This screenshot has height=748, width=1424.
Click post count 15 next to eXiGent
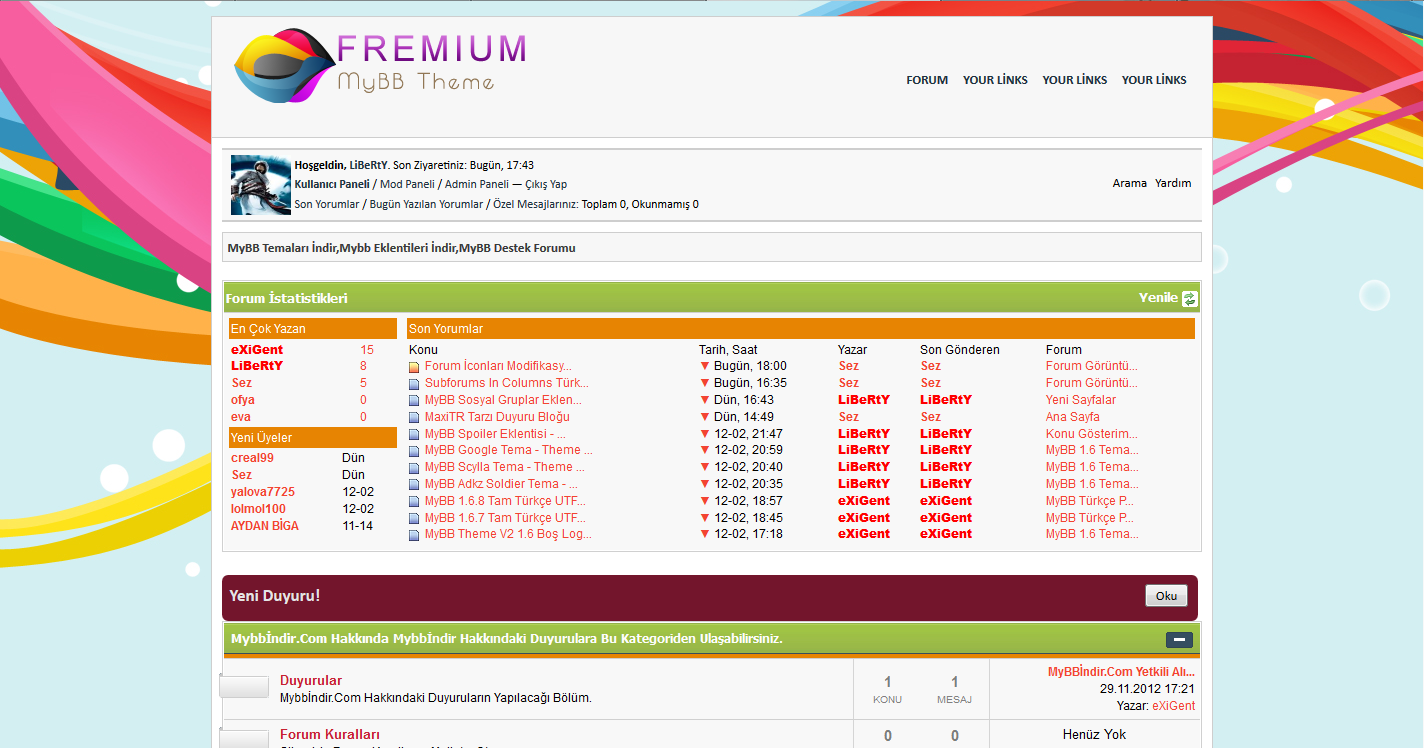(x=367, y=350)
